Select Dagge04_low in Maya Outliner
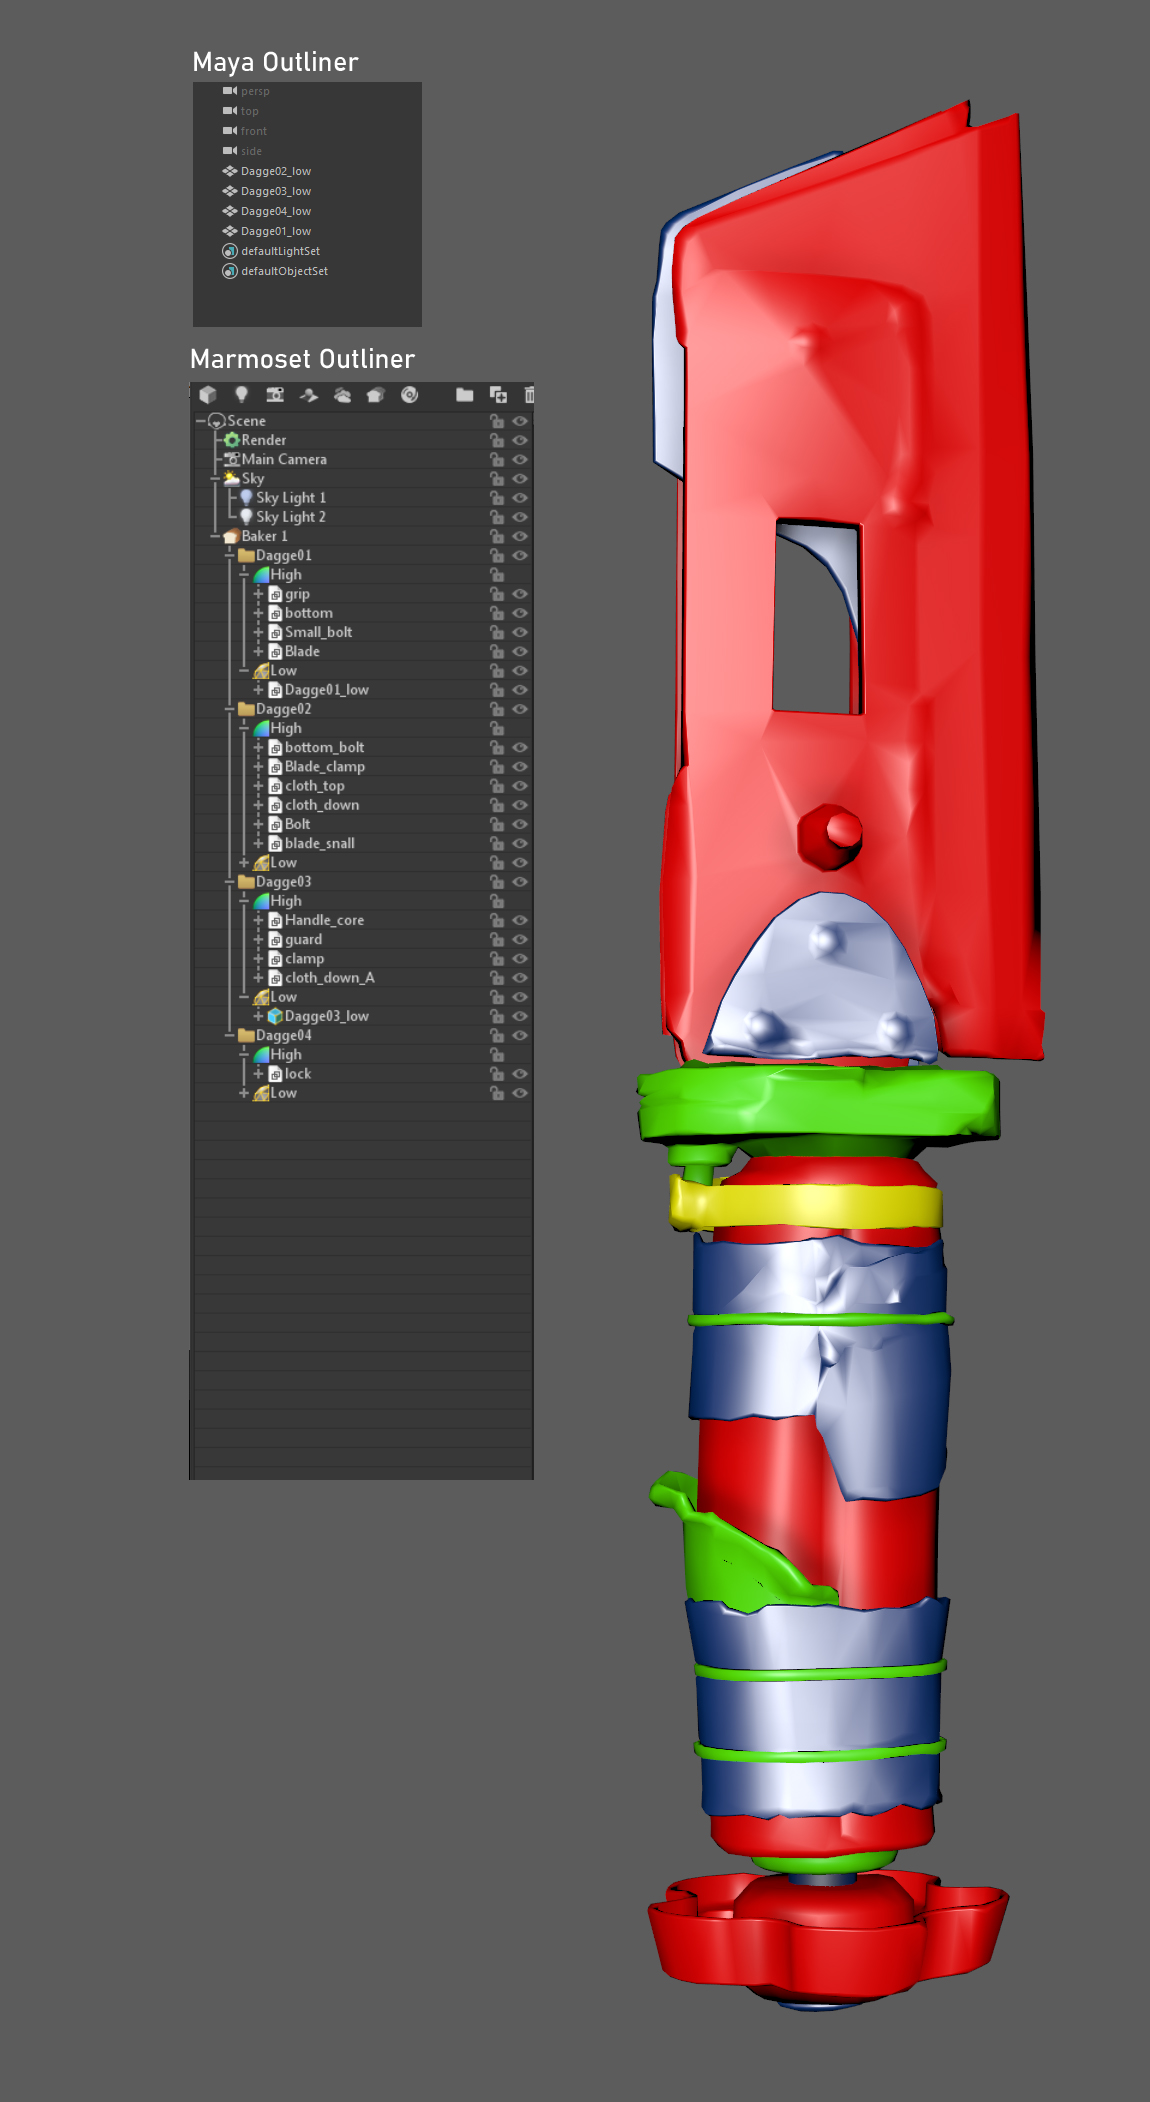This screenshot has width=1150, height=2102. (276, 211)
